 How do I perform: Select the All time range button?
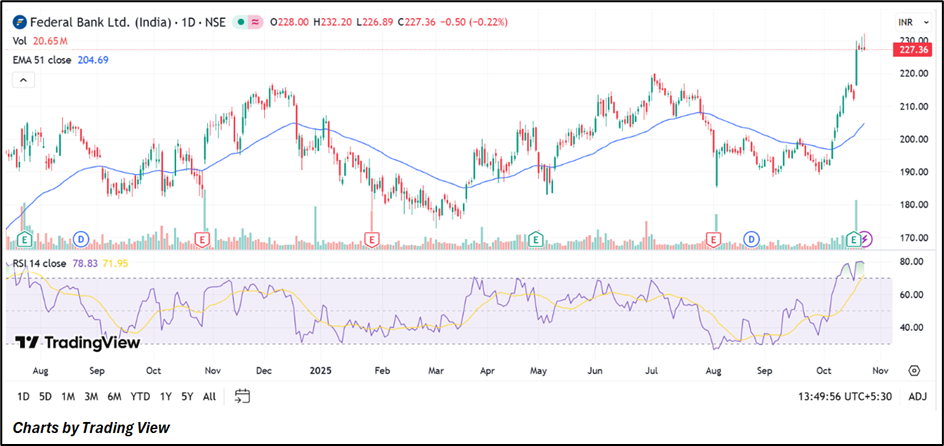(208, 396)
